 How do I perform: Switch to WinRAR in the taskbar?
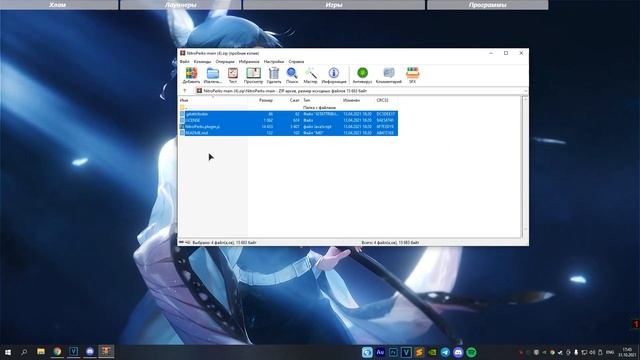(106, 351)
